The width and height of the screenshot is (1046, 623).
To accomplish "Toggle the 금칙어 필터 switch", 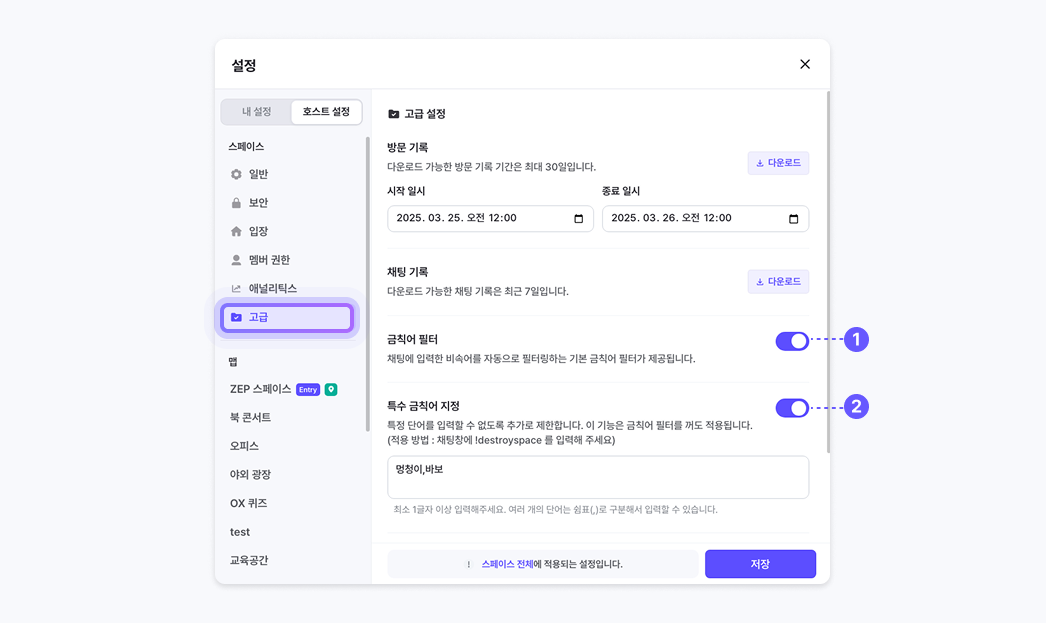I will click(x=792, y=341).
